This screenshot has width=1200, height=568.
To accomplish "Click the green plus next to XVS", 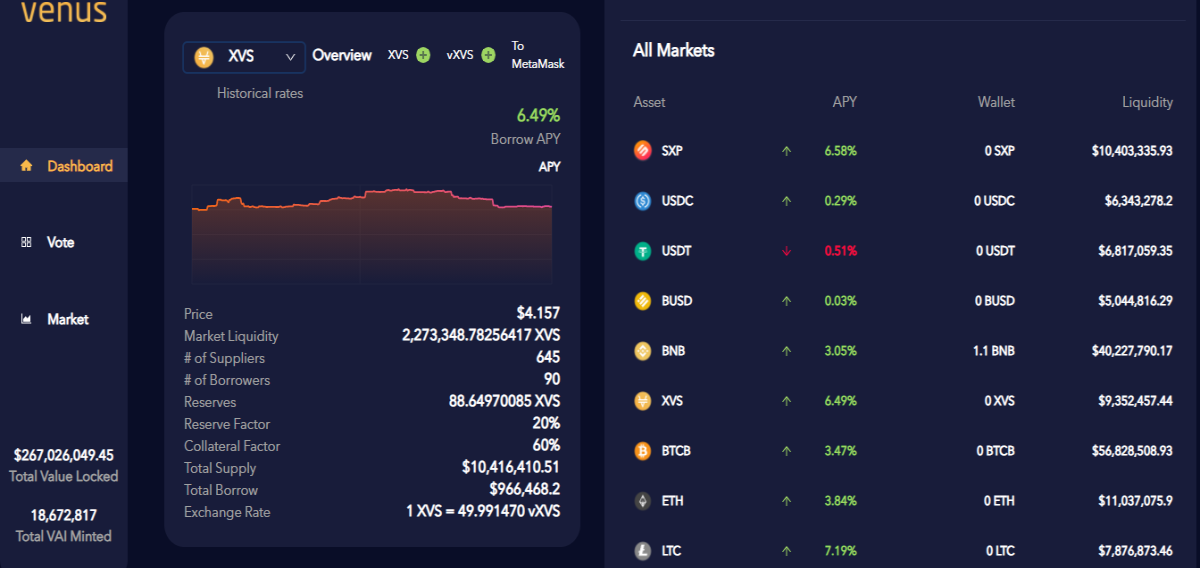I will click(423, 55).
